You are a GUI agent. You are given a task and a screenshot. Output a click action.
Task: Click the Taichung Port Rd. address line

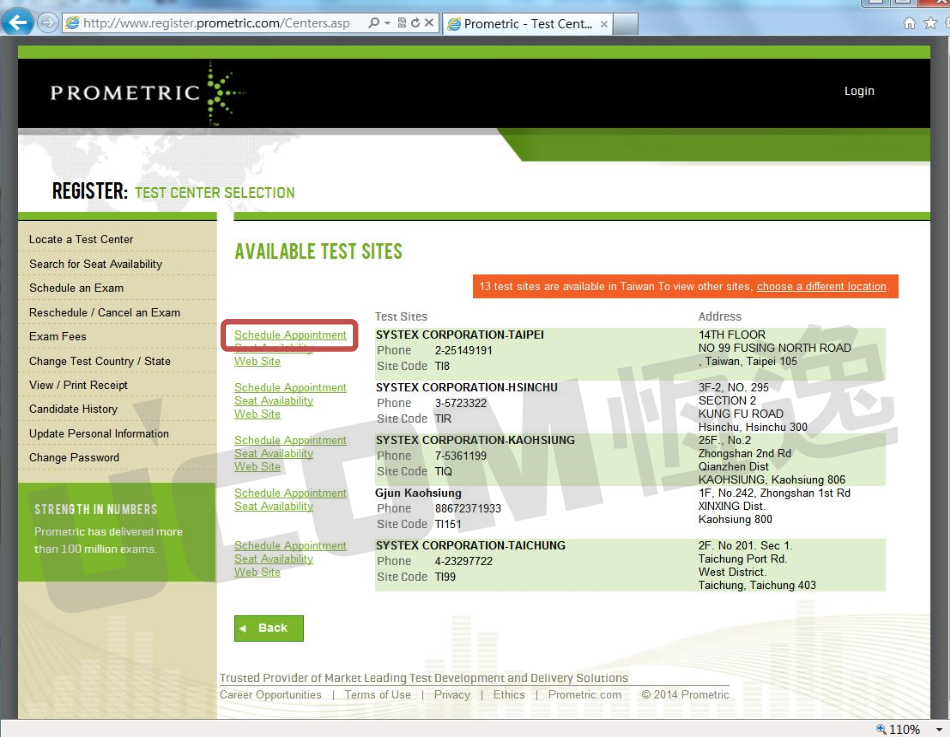[x=743, y=559]
